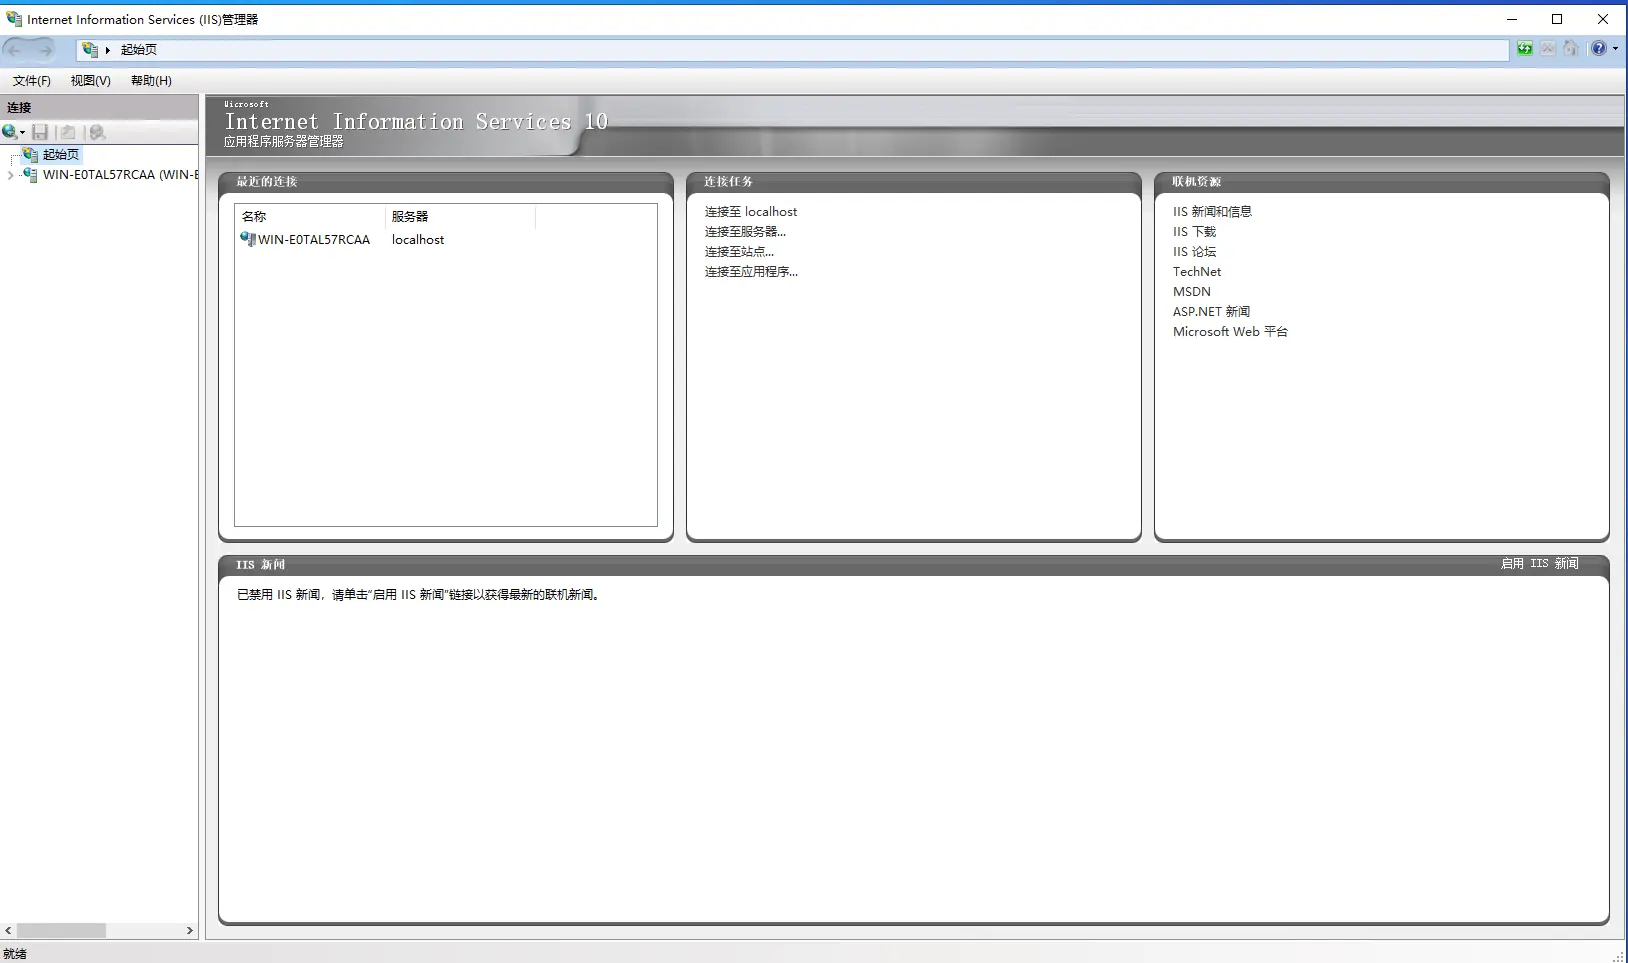The image size is (1628, 963).
Task: Open the Microsoft Web 平台 link
Action: [x=1230, y=331]
